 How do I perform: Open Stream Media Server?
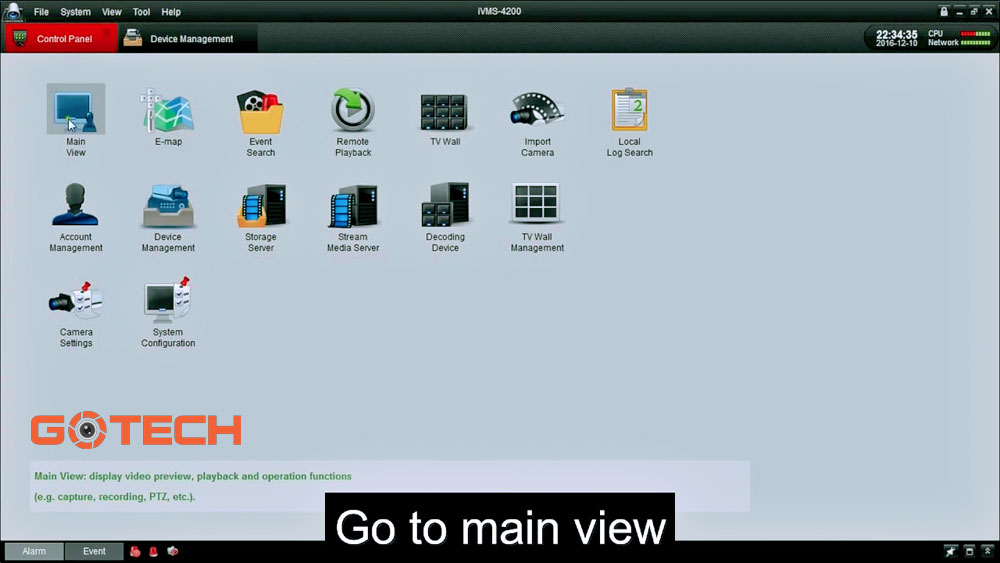(353, 206)
